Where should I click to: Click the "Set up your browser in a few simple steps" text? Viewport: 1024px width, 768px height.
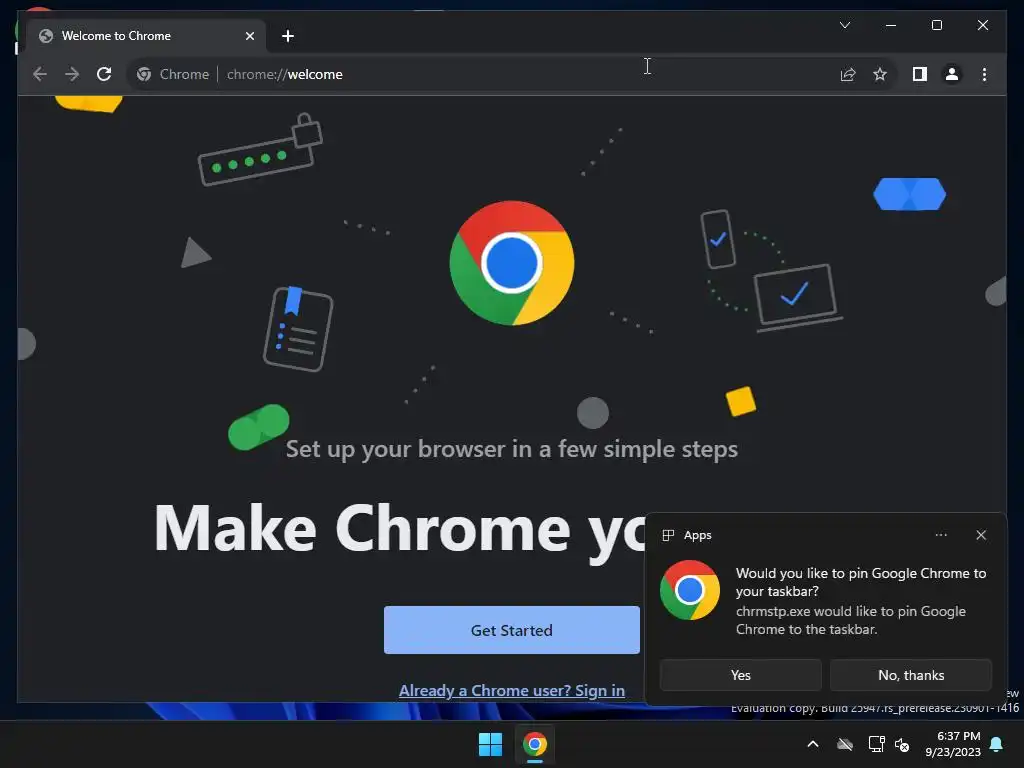pyautogui.click(x=511, y=449)
